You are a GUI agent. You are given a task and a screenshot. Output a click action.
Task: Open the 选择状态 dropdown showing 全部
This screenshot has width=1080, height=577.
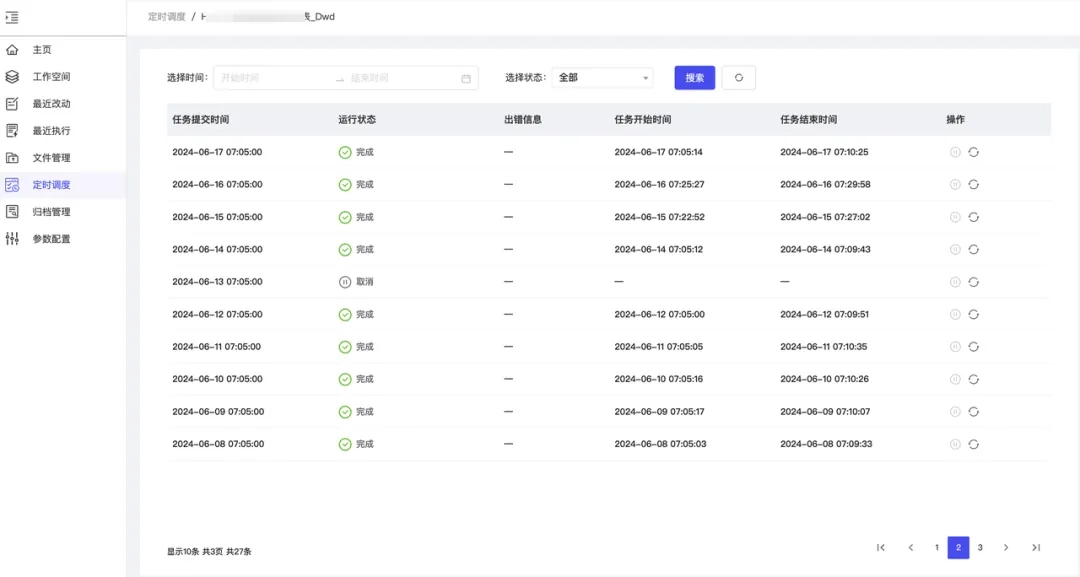coord(602,78)
